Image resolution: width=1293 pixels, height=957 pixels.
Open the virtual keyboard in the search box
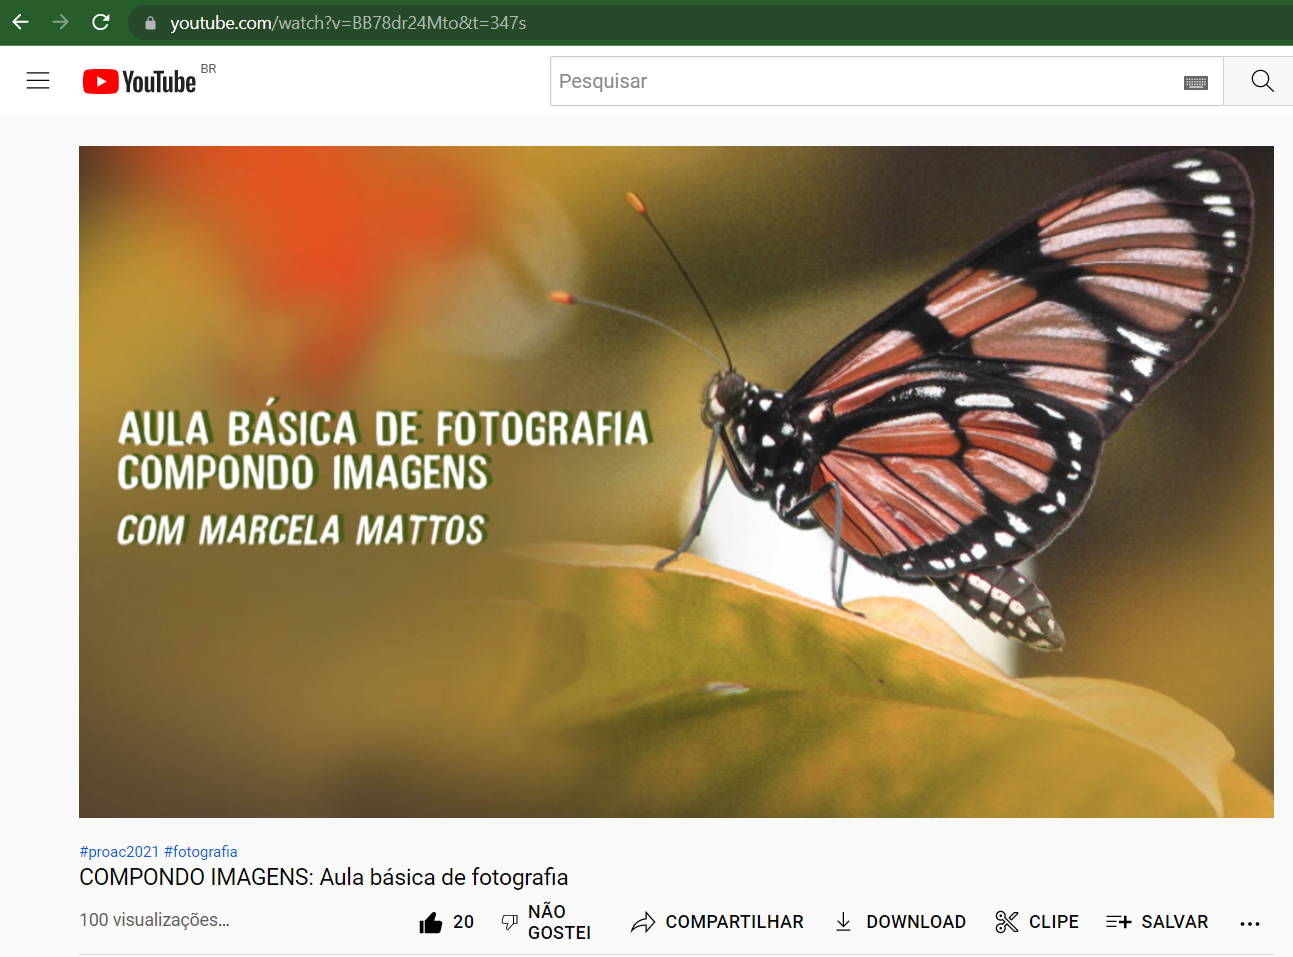pos(1195,82)
